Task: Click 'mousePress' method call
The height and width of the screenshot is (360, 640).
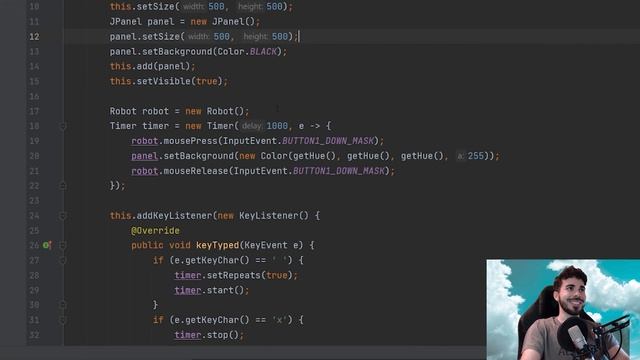Action: pyautogui.click(x=190, y=141)
